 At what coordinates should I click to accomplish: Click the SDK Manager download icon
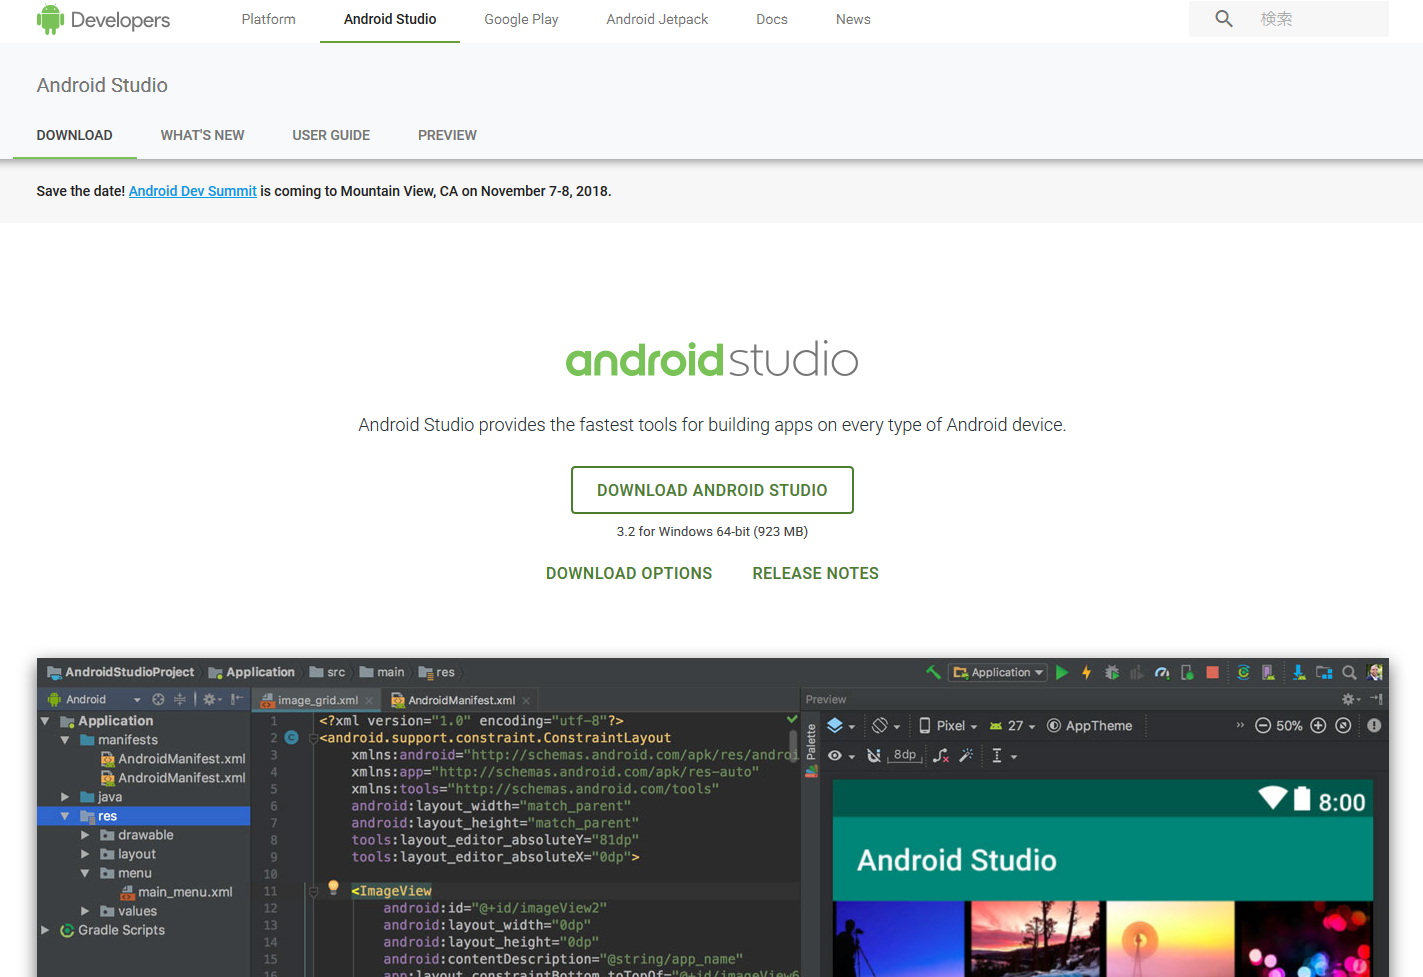1299,672
